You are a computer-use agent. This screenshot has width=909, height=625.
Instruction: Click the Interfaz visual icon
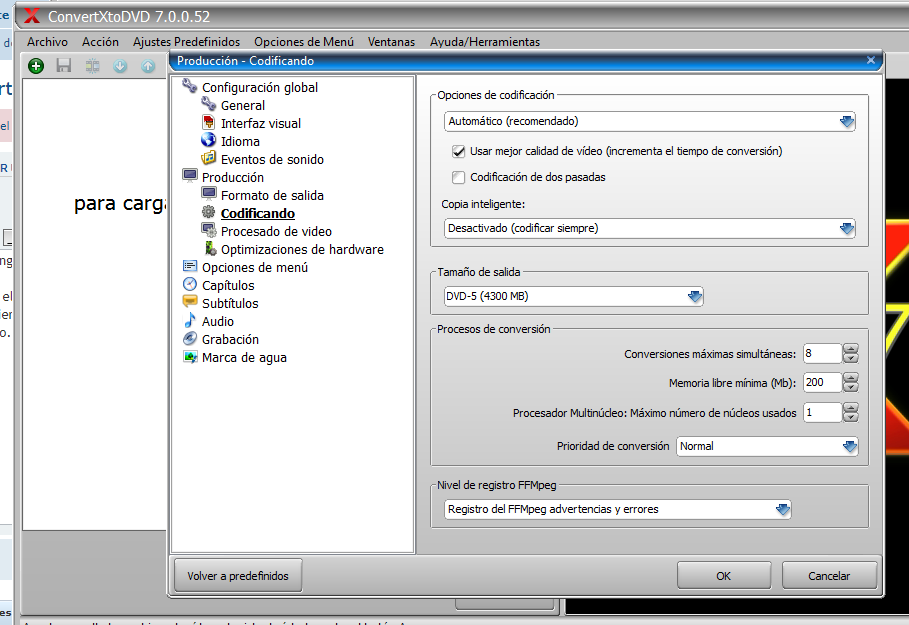[x=209, y=122]
